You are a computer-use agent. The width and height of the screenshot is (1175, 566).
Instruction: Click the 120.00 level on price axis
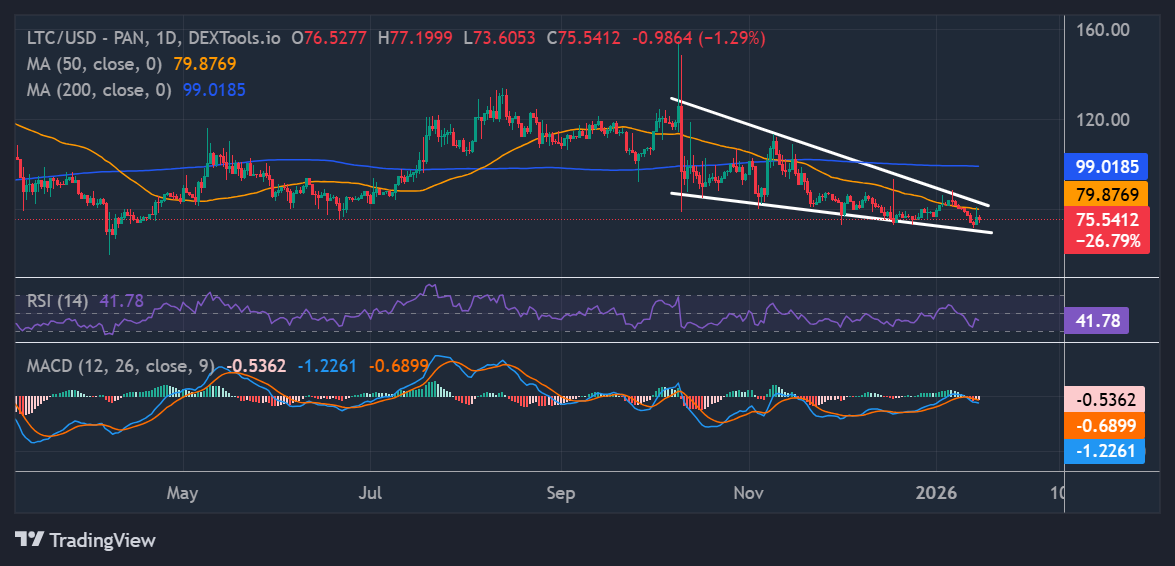pyautogui.click(x=1105, y=120)
